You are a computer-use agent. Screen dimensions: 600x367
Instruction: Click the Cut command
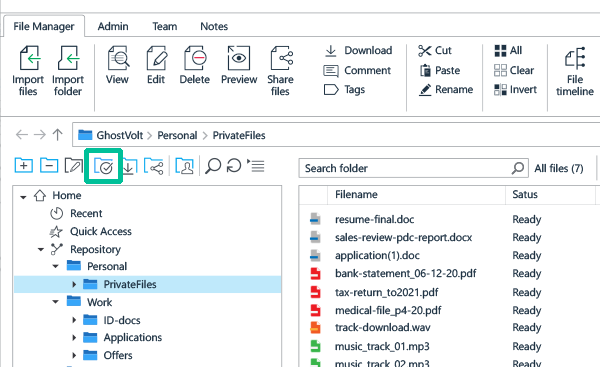coord(435,51)
